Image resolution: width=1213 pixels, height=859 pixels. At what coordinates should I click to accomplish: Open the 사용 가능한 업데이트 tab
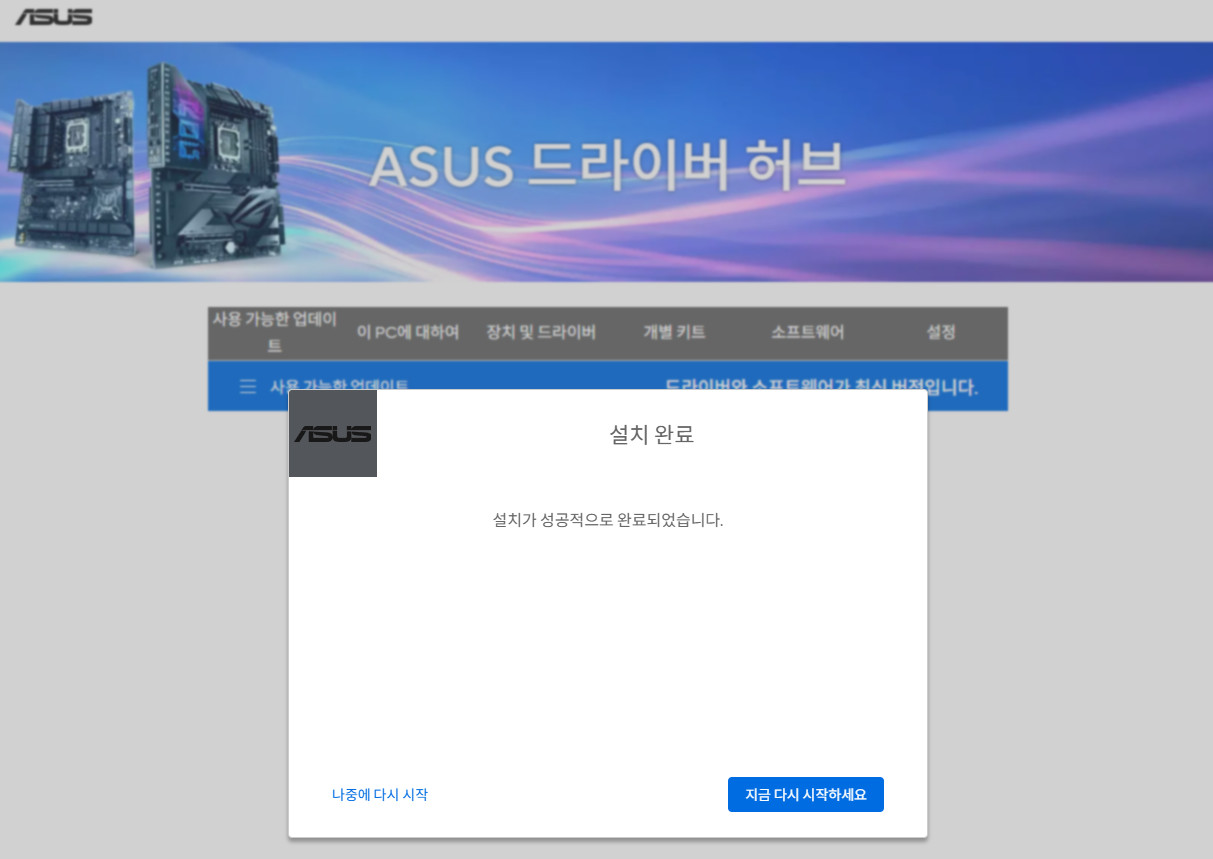click(275, 332)
